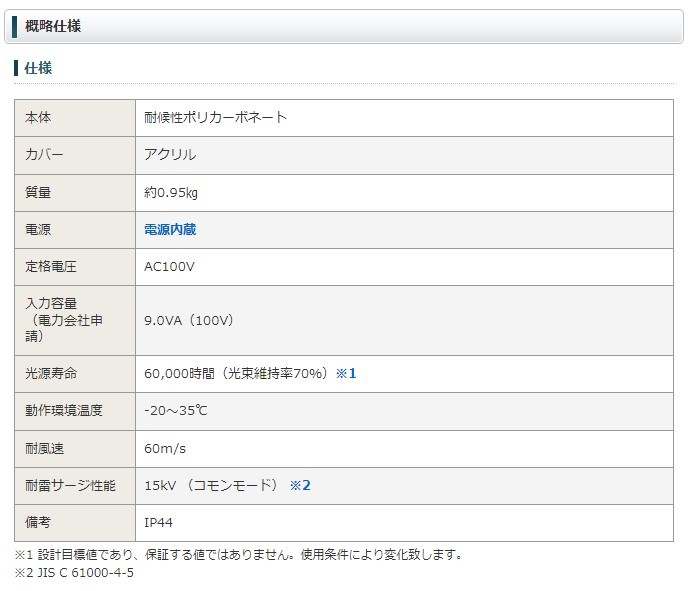692x591 pixels.
Task: Click the ※1 設計目標値 footnote text
Action: point(238,554)
